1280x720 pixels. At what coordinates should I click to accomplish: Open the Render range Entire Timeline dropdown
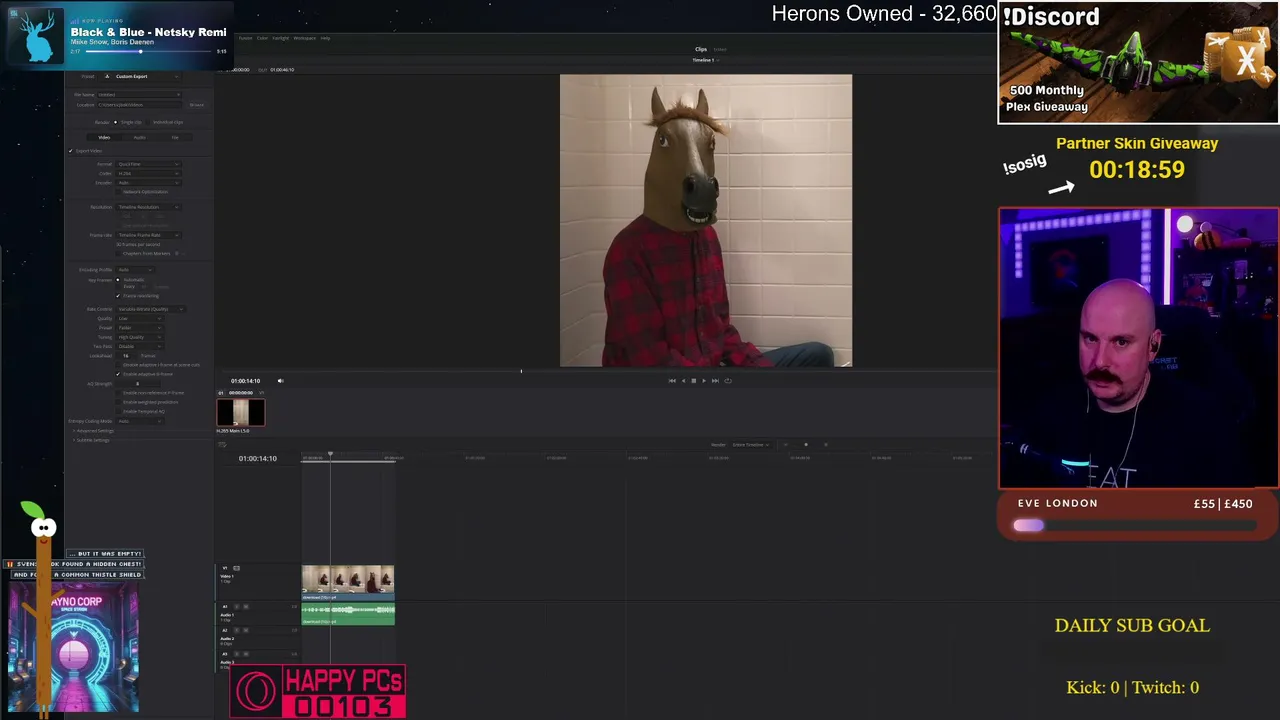[750, 445]
